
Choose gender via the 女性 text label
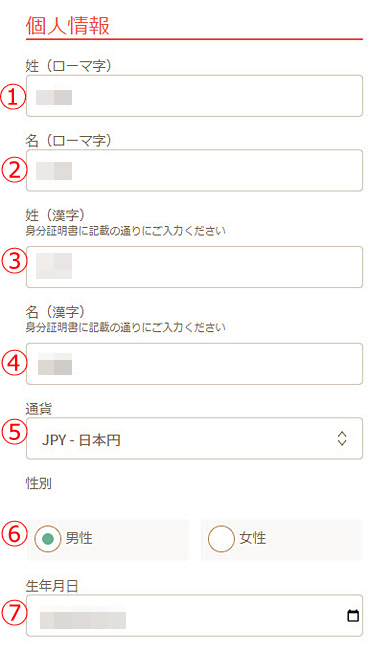pyautogui.click(x=253, y=538)
